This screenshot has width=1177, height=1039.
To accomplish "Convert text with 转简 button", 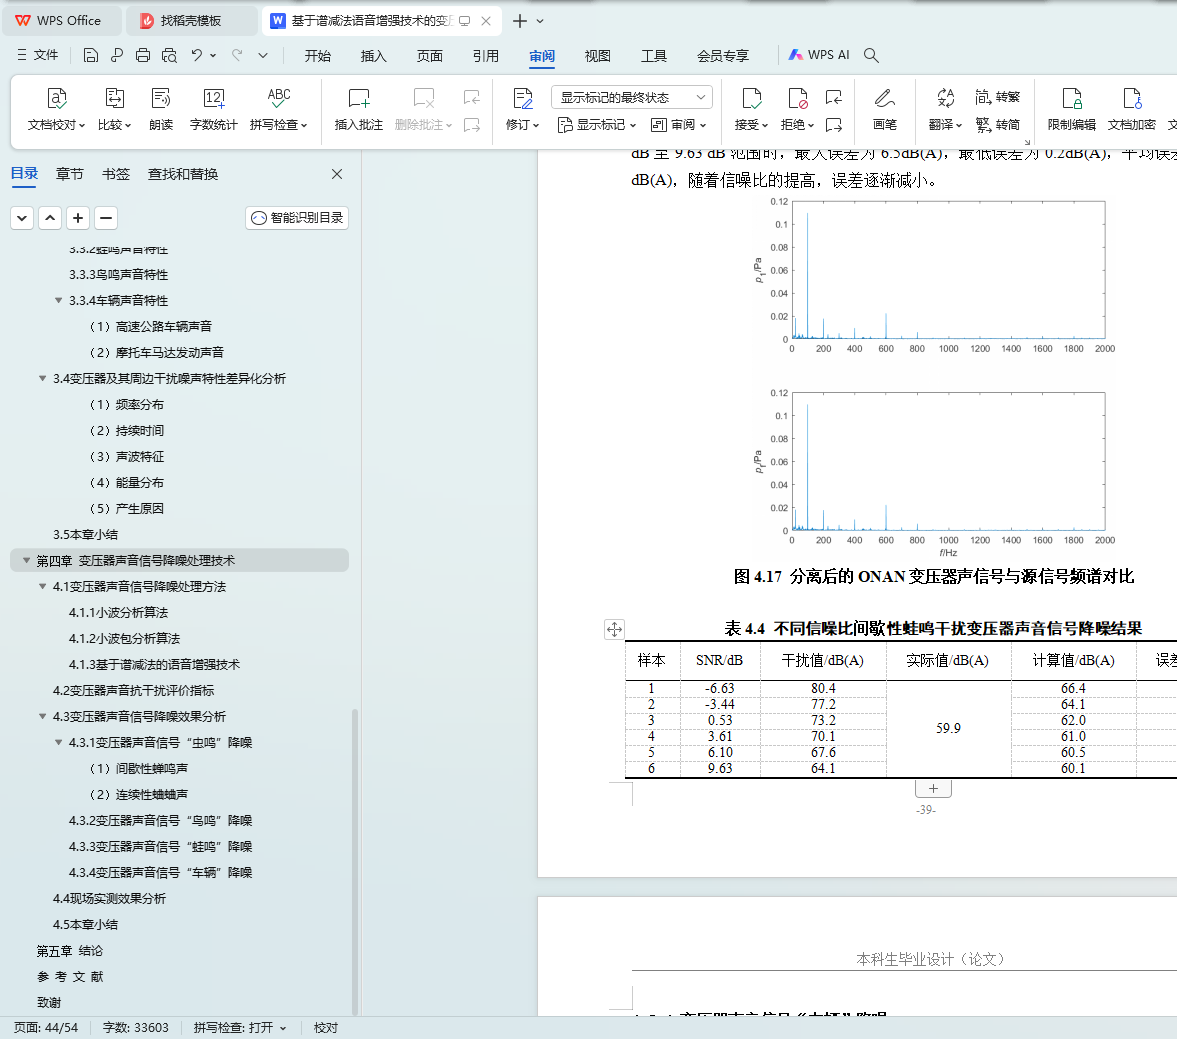I will (x=998, y=125).
